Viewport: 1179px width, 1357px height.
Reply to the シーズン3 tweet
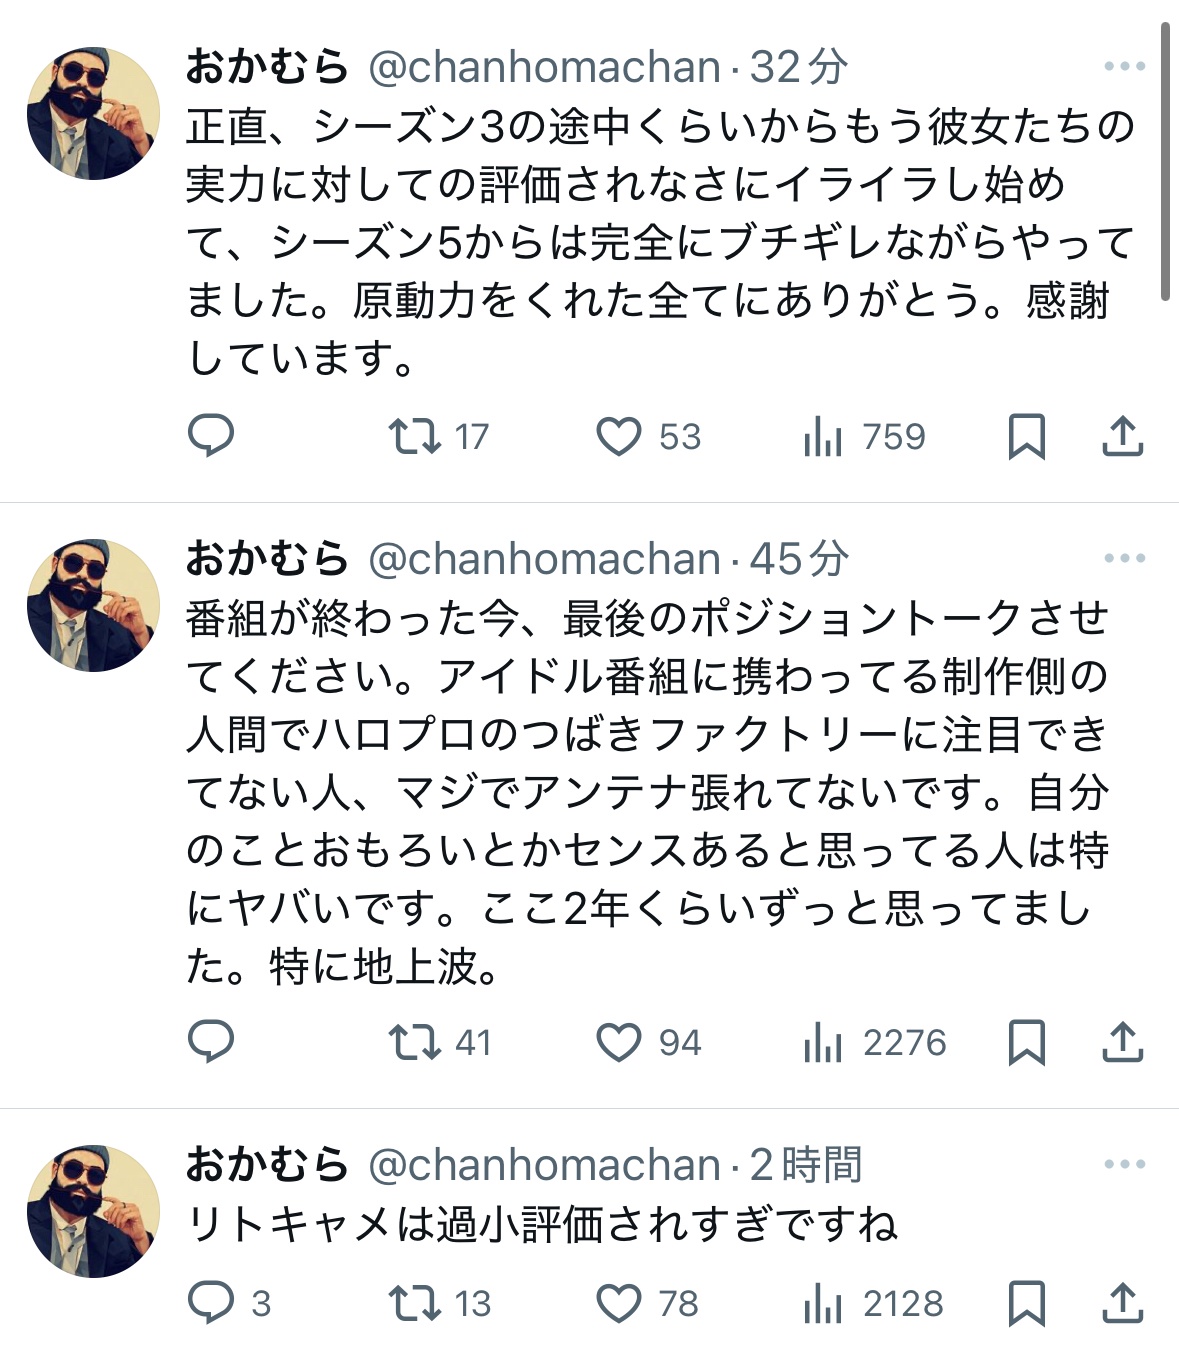211,436
